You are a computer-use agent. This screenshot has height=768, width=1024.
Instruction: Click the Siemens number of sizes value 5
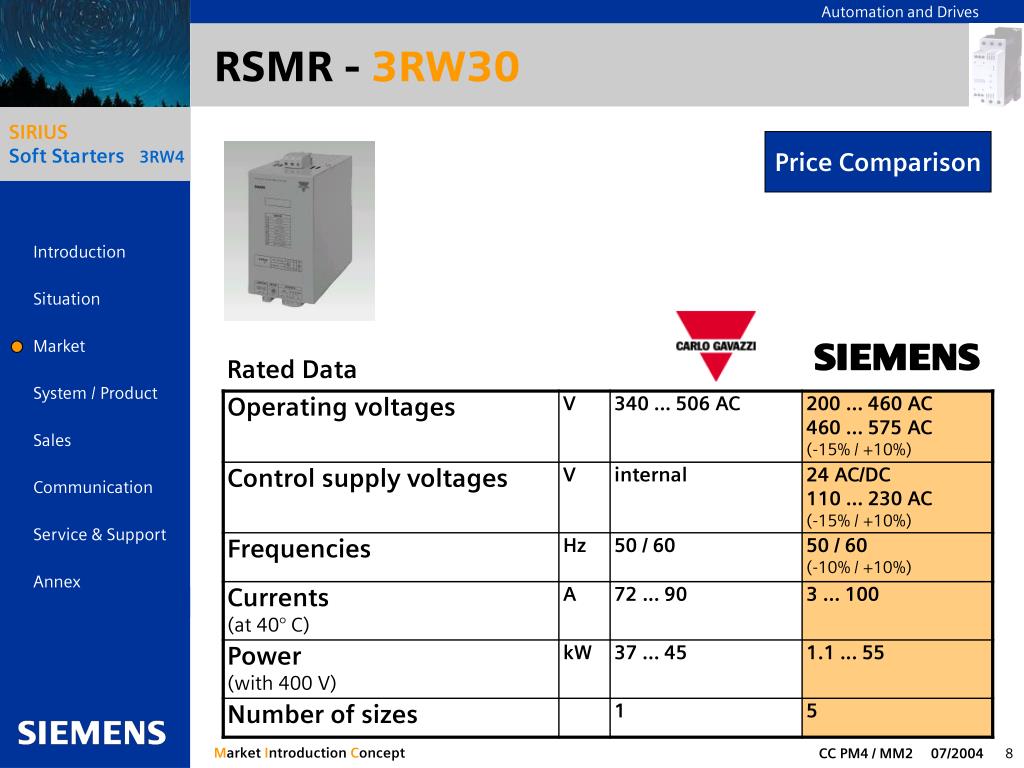(x=812, y=711)
